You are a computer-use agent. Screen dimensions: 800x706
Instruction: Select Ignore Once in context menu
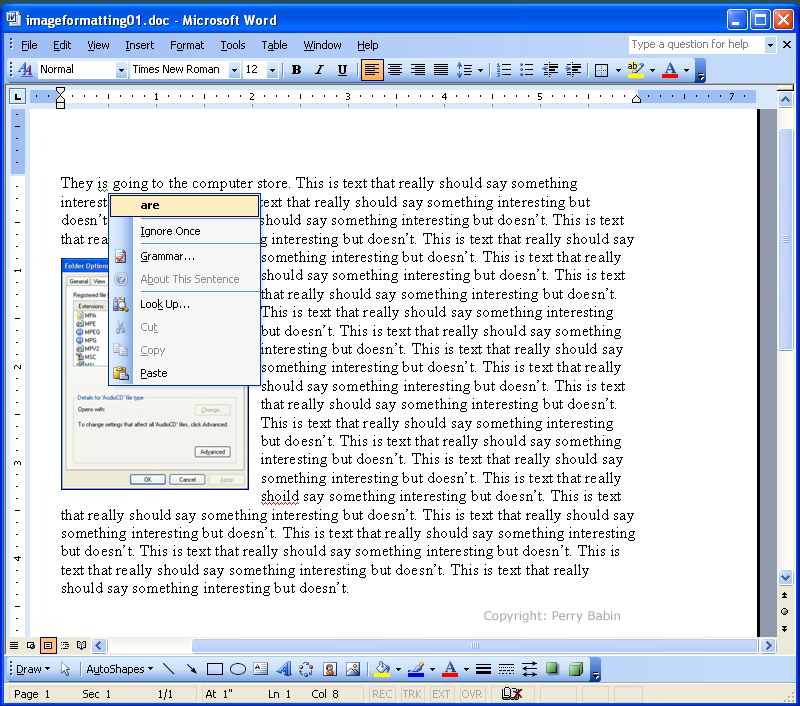(x=184, y=231)
